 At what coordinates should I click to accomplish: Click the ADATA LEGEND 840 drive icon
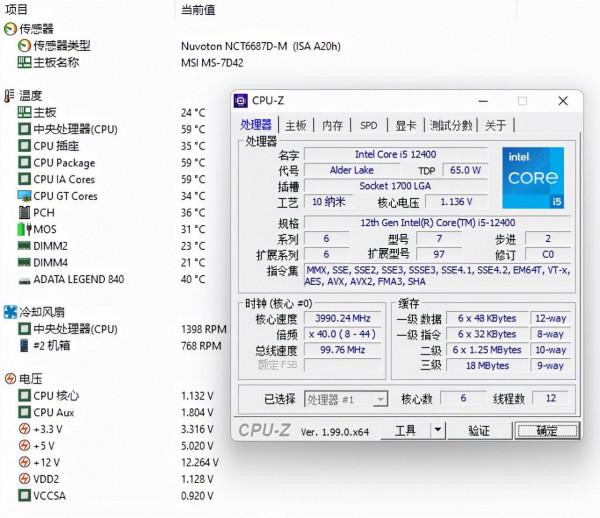(24, 281)
